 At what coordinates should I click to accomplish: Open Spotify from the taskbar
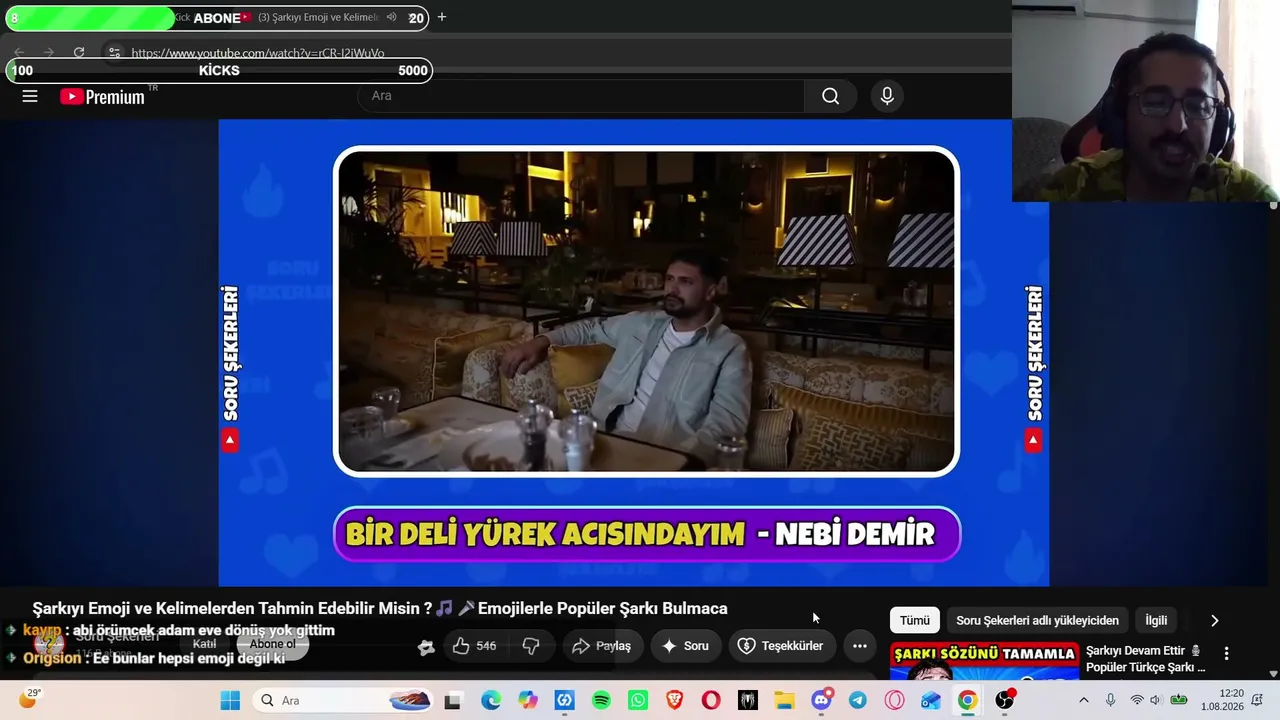point(601,700)
